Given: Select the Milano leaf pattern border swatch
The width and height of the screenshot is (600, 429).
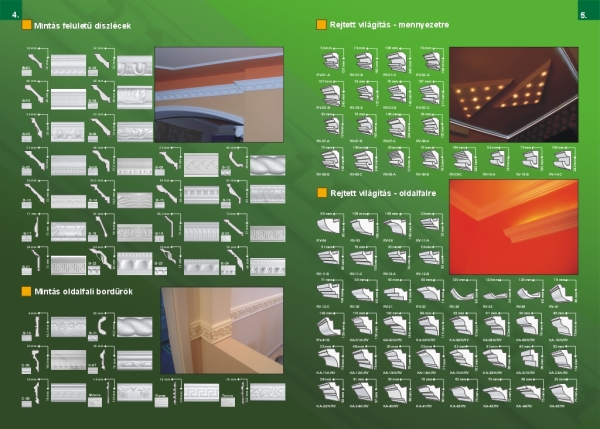Looking at the screenshot, I should click(135, 393).
